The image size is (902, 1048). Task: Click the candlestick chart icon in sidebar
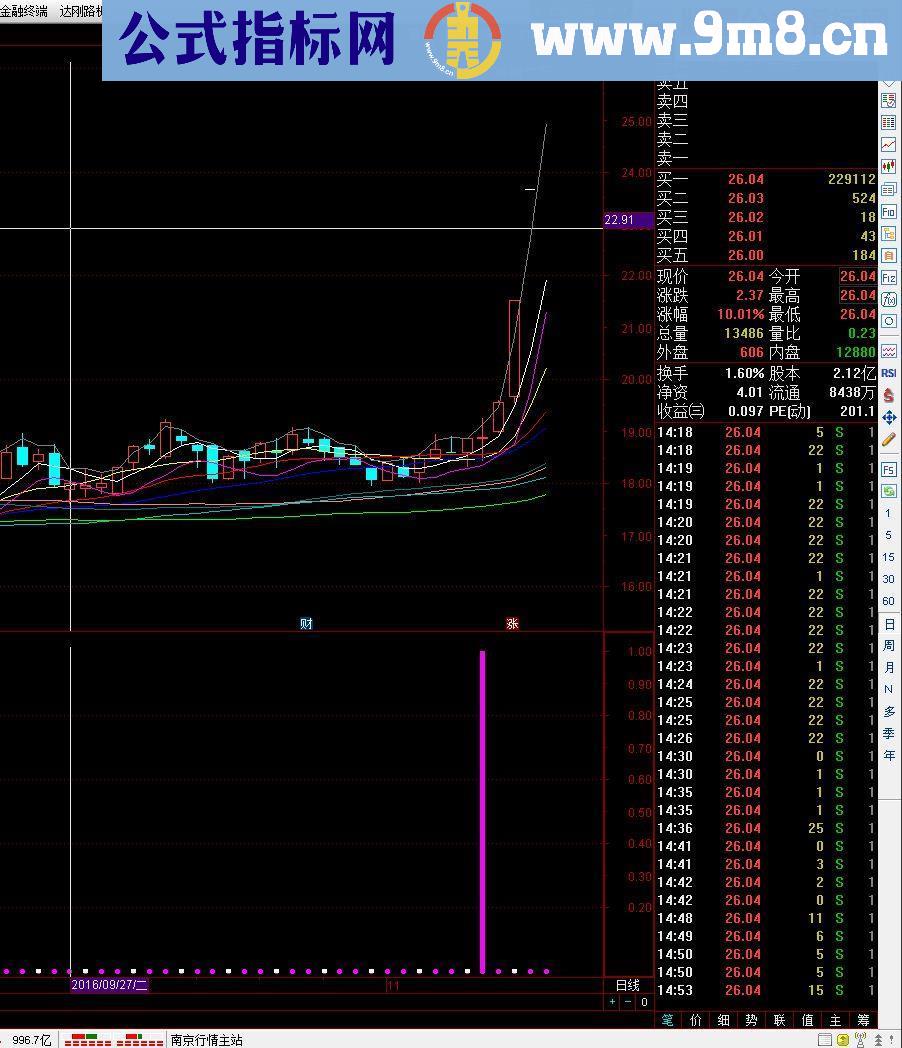pyautogui.click(x=888, y=167)
